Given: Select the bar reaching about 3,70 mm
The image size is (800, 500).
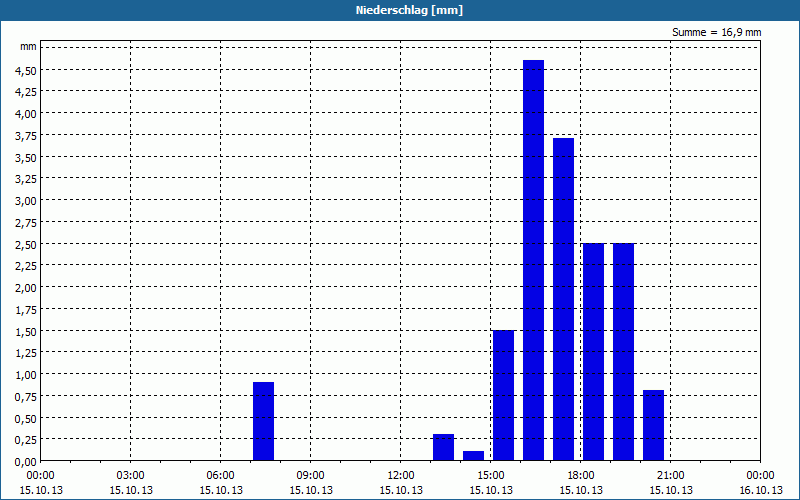Looking at the screenshot, I should click(x=563, y=299).
